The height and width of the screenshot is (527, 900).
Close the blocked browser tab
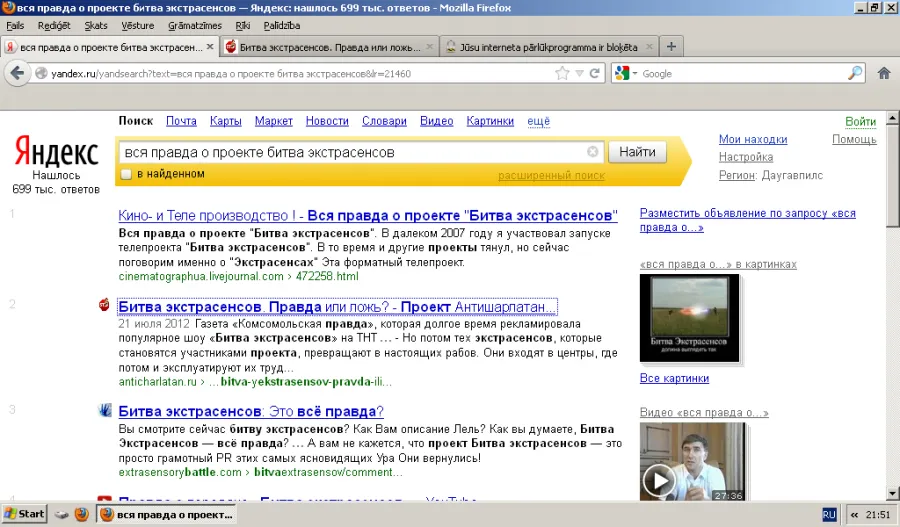(x=649, y=46)
